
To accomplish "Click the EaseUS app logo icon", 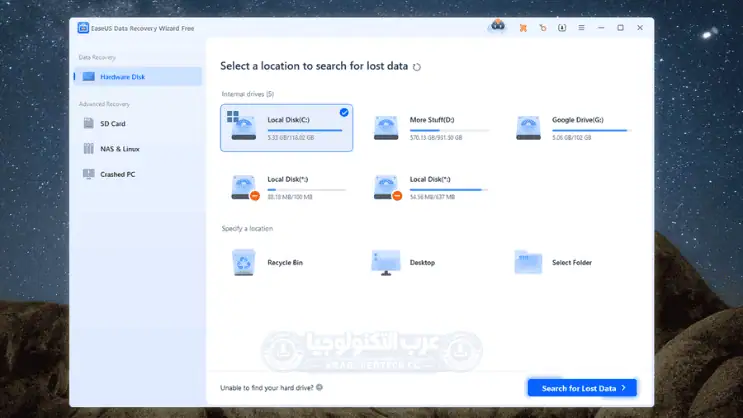I will pos(83,28).
